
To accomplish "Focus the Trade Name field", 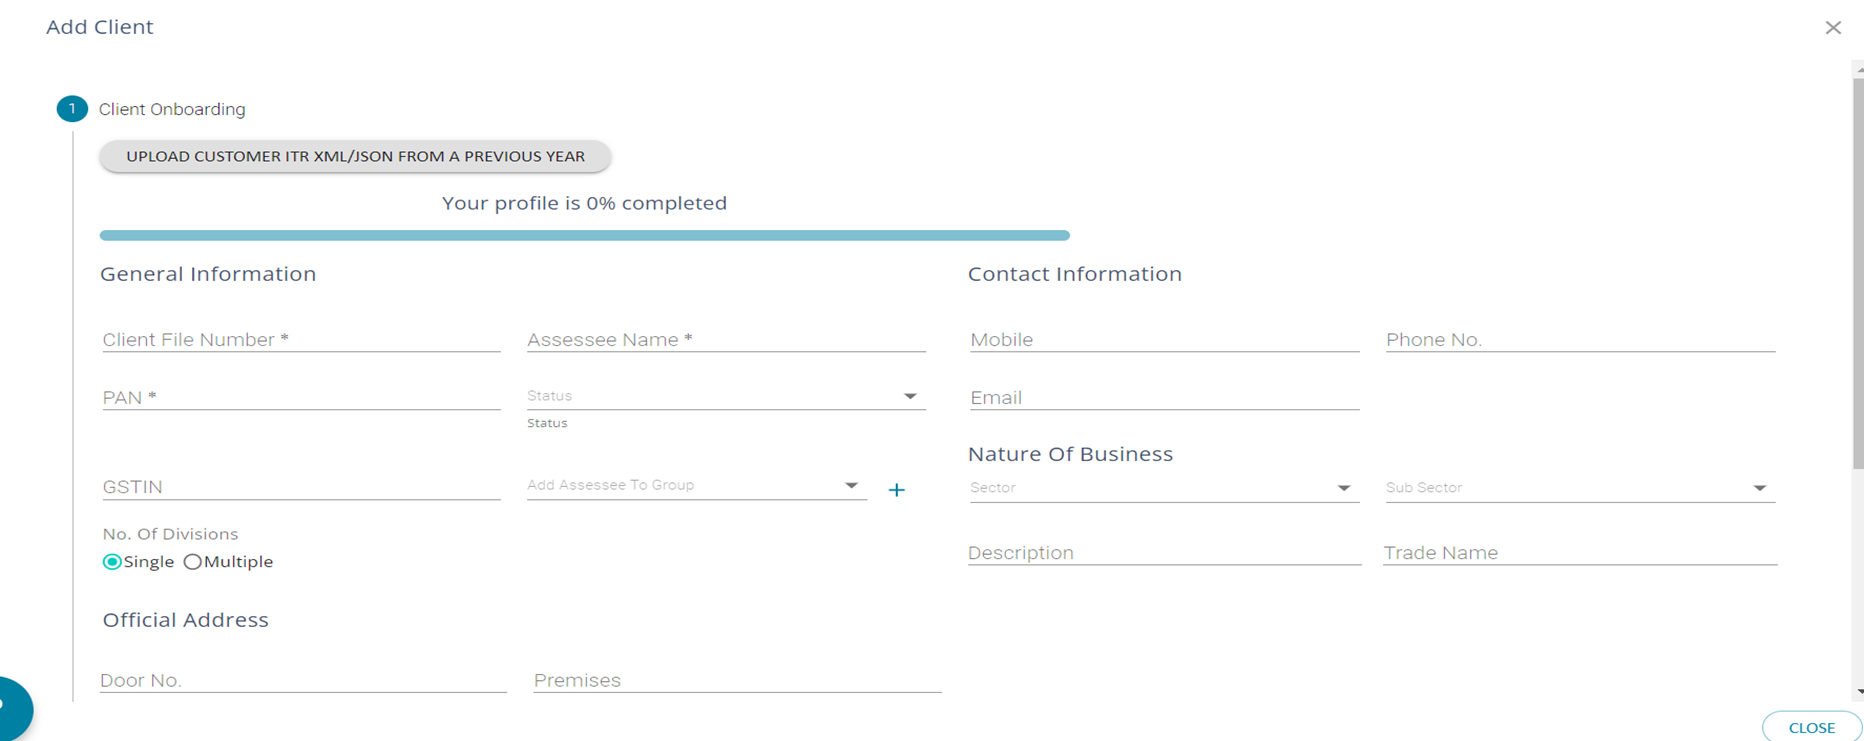I will (x=1578, y=553).
